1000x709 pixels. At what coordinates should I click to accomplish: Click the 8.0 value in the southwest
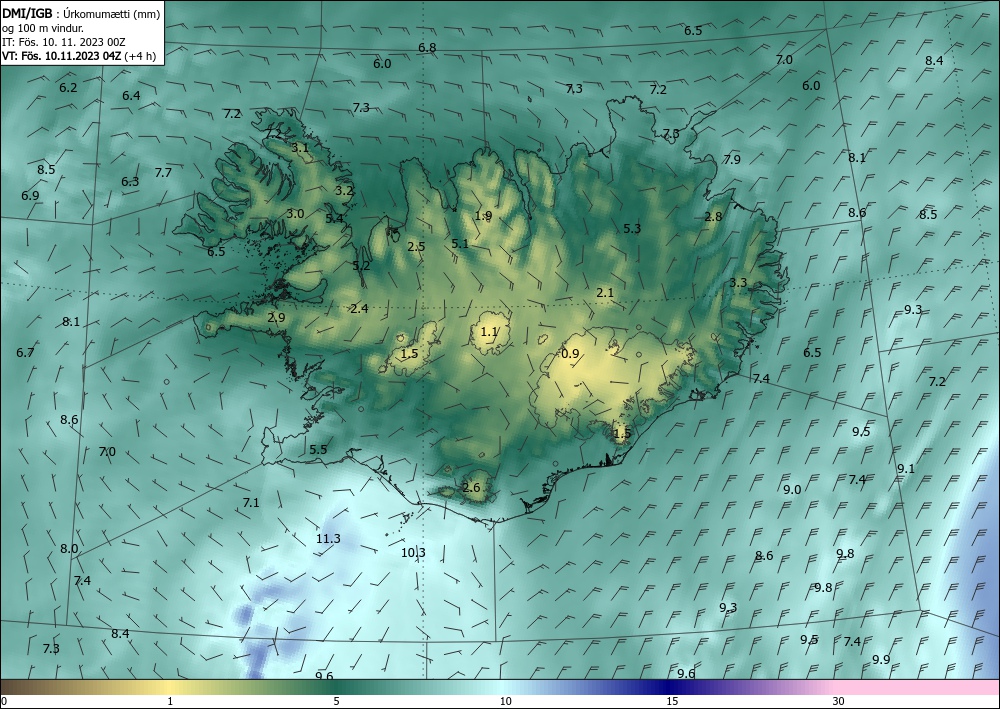tap(69, 549)
